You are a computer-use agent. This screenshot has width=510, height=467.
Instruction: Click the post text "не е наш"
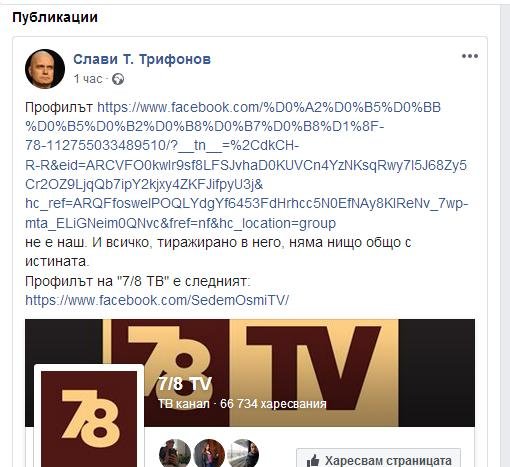pos(55,242)
